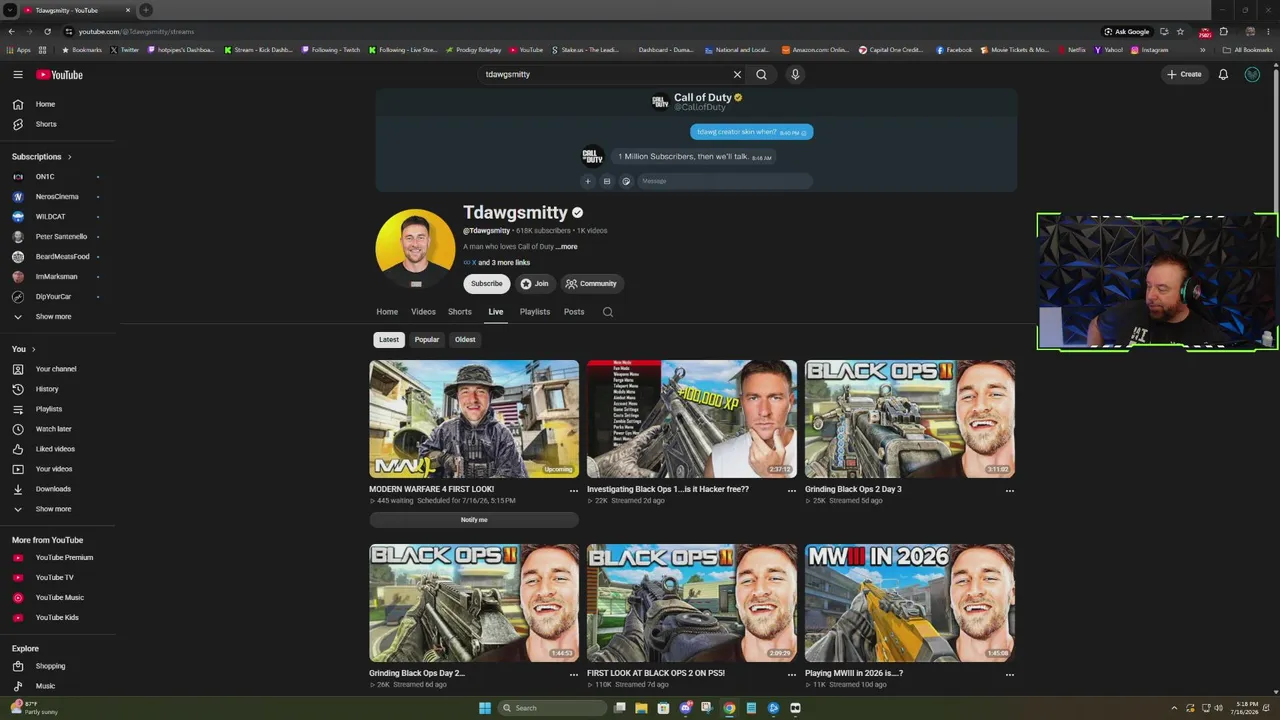The height and width of the screenshot is (720, 1280).
Task: Open the Netflix bookmark
Action: 1071,50
